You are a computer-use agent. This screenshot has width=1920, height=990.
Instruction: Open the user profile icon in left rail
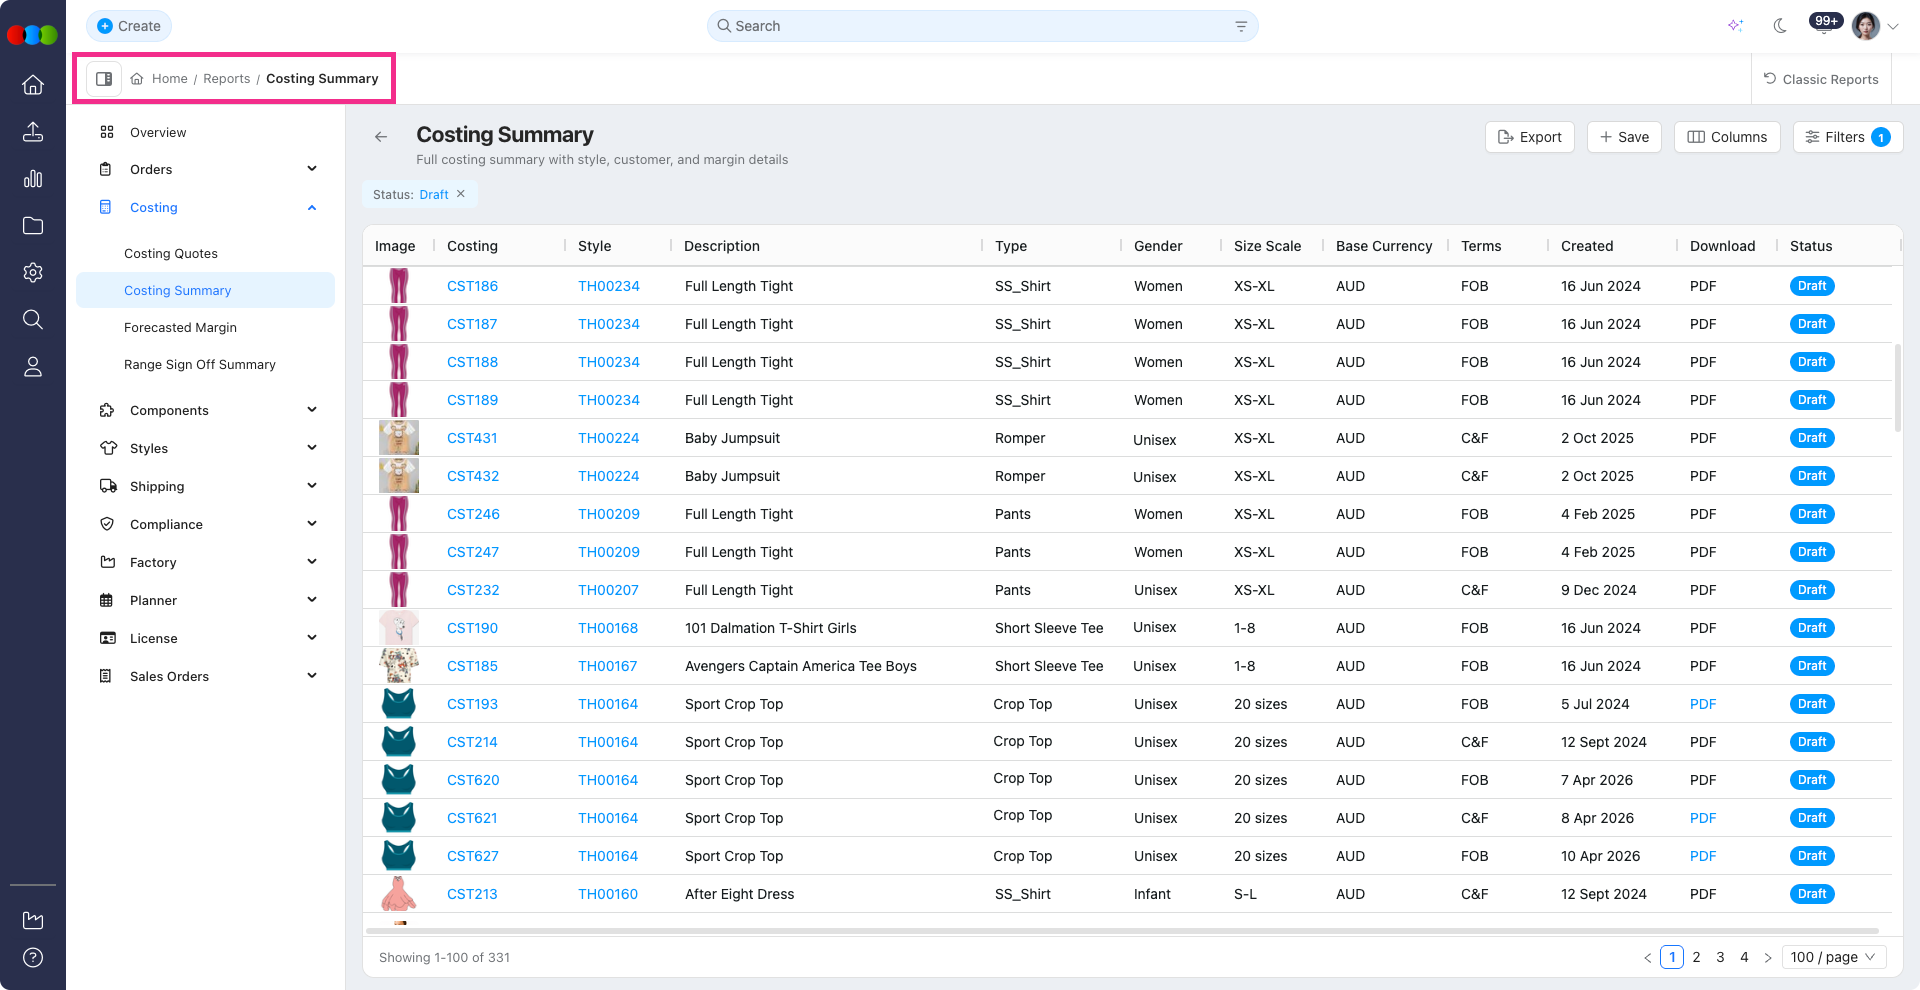33,367
